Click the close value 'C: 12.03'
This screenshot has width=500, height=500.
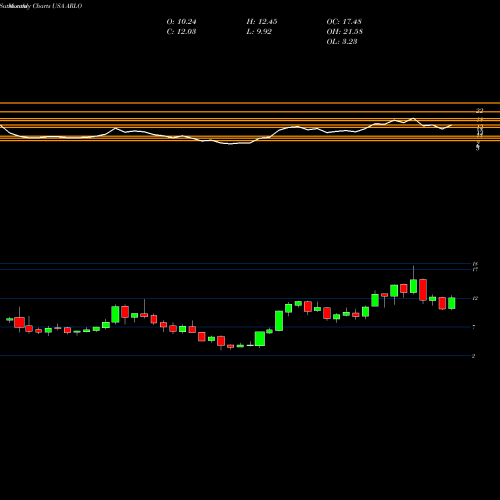tap(181, 32)
